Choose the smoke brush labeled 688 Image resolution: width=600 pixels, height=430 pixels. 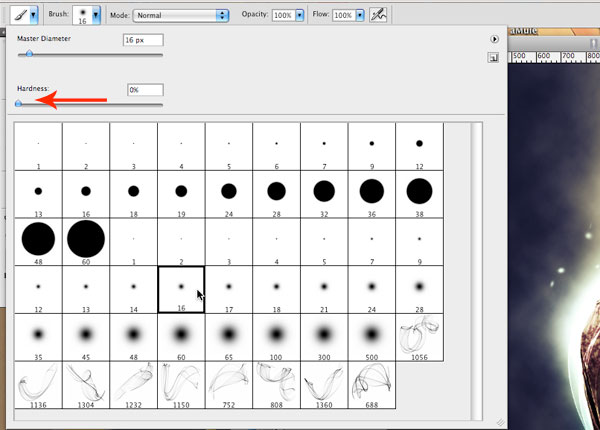(372, 385)
